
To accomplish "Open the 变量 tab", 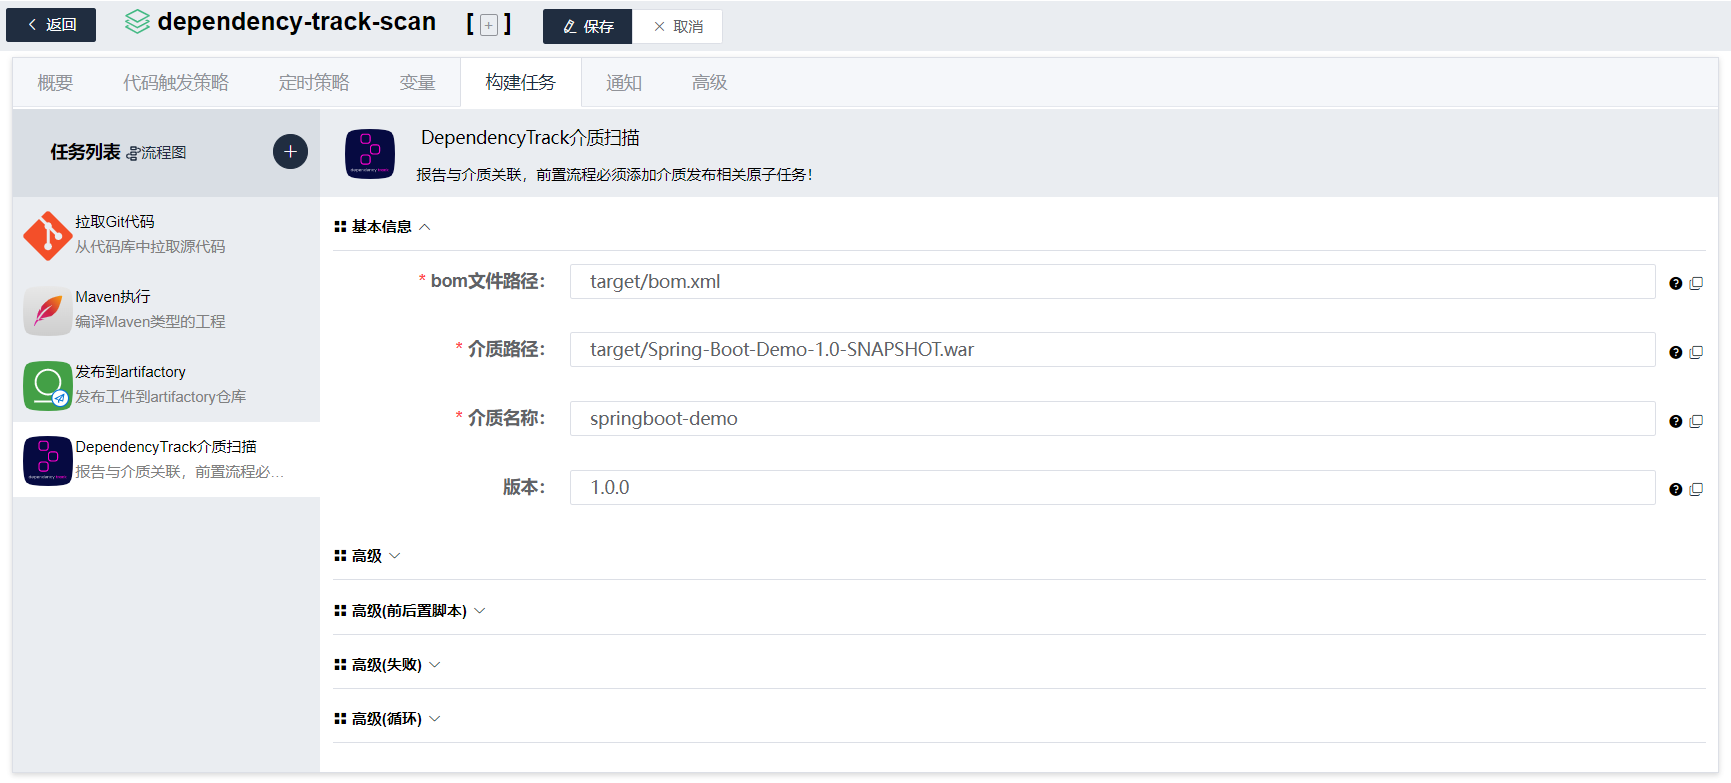I will click(x=417, y=83).
